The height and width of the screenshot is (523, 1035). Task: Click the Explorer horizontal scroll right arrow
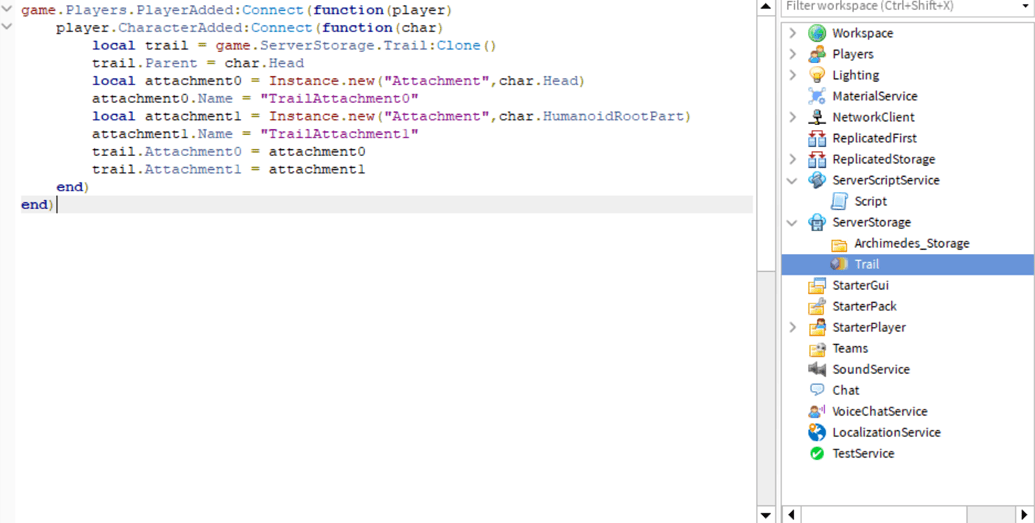pyautogui.click(x=1024, y=515)
